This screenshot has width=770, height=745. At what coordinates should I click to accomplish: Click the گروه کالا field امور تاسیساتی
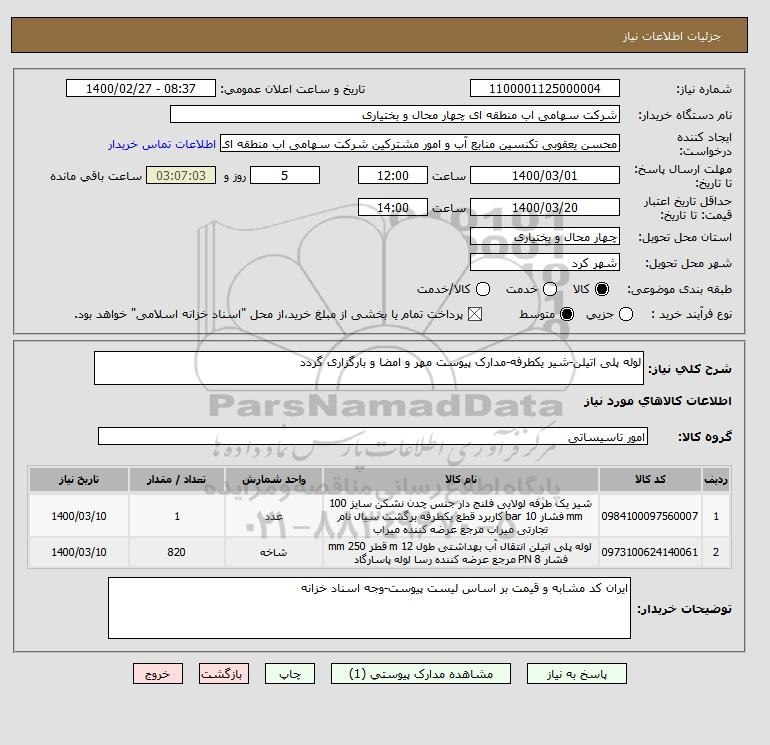pyautogui.click(x=373, y=436)
